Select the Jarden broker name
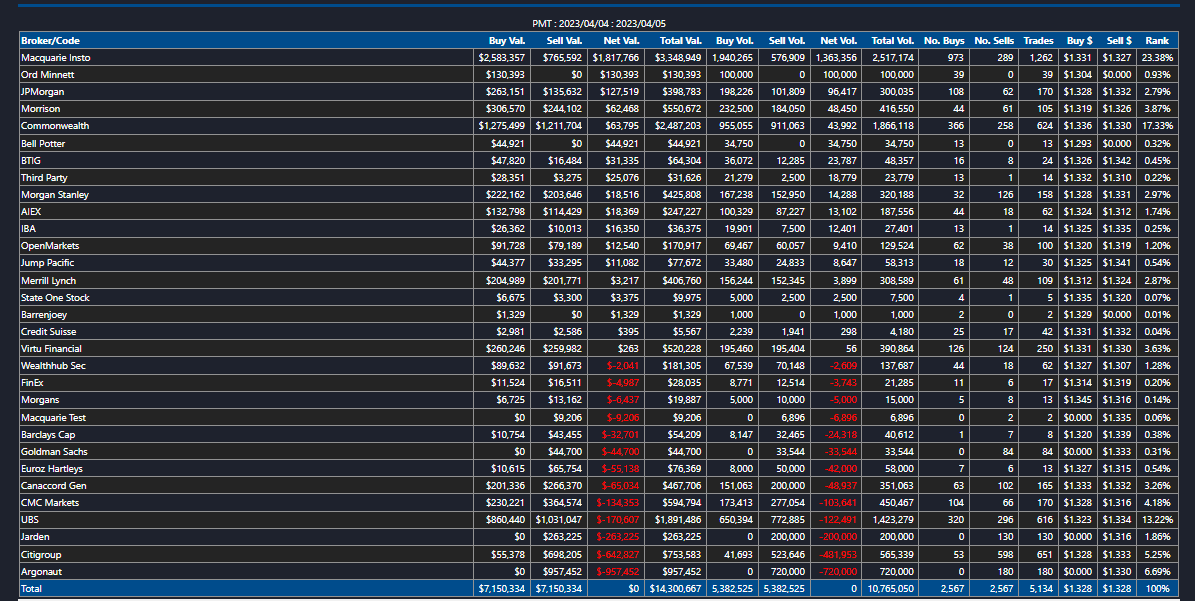1195x601 pixels. point(35,537)
